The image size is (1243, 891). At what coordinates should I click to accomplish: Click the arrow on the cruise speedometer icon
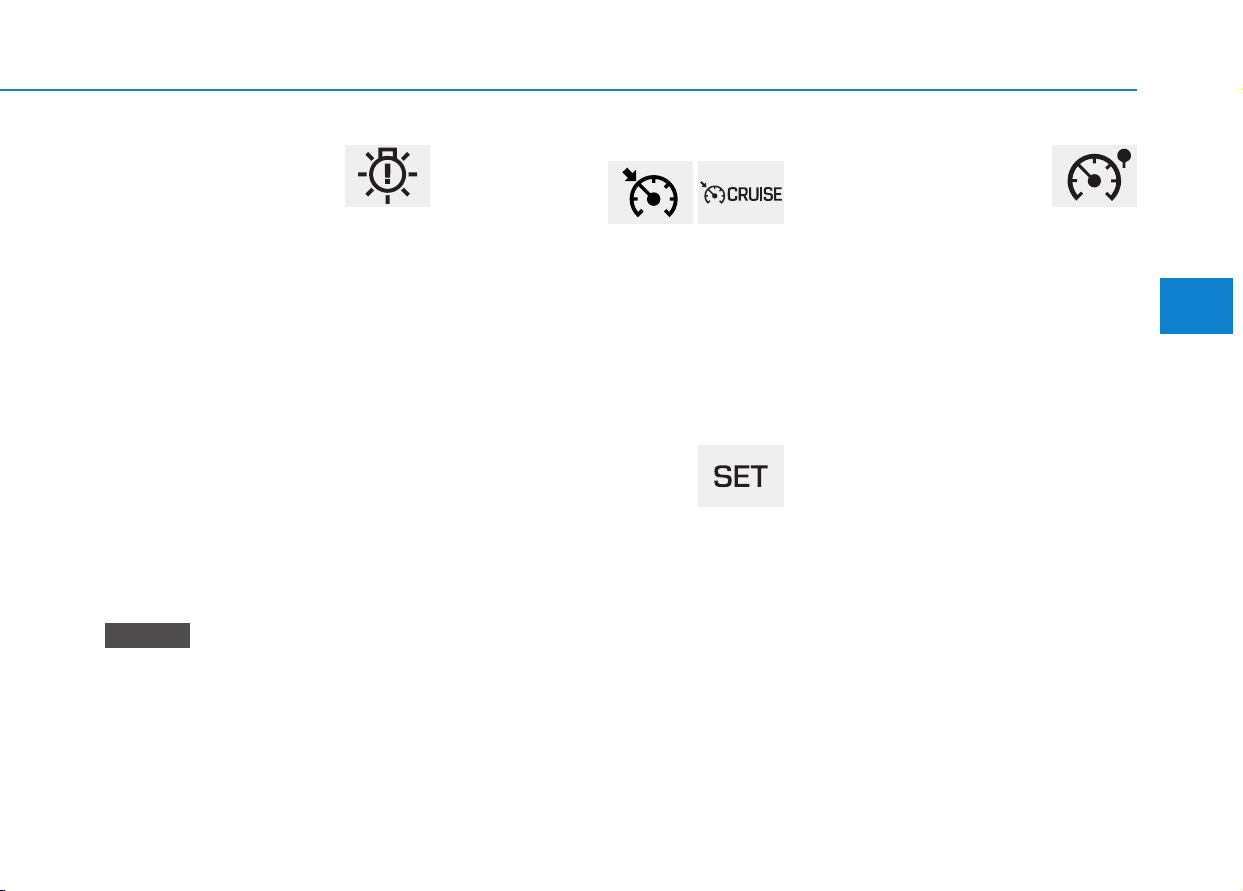(x=629, y=175)
